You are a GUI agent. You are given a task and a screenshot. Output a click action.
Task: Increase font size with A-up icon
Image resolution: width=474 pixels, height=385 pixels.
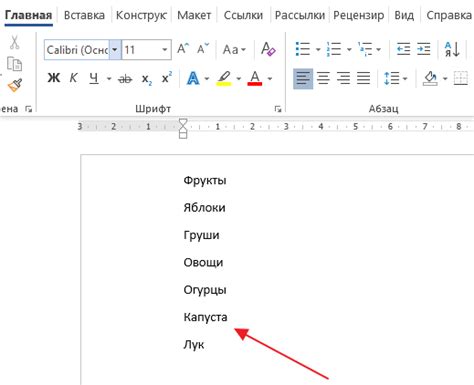click(183, 49)
